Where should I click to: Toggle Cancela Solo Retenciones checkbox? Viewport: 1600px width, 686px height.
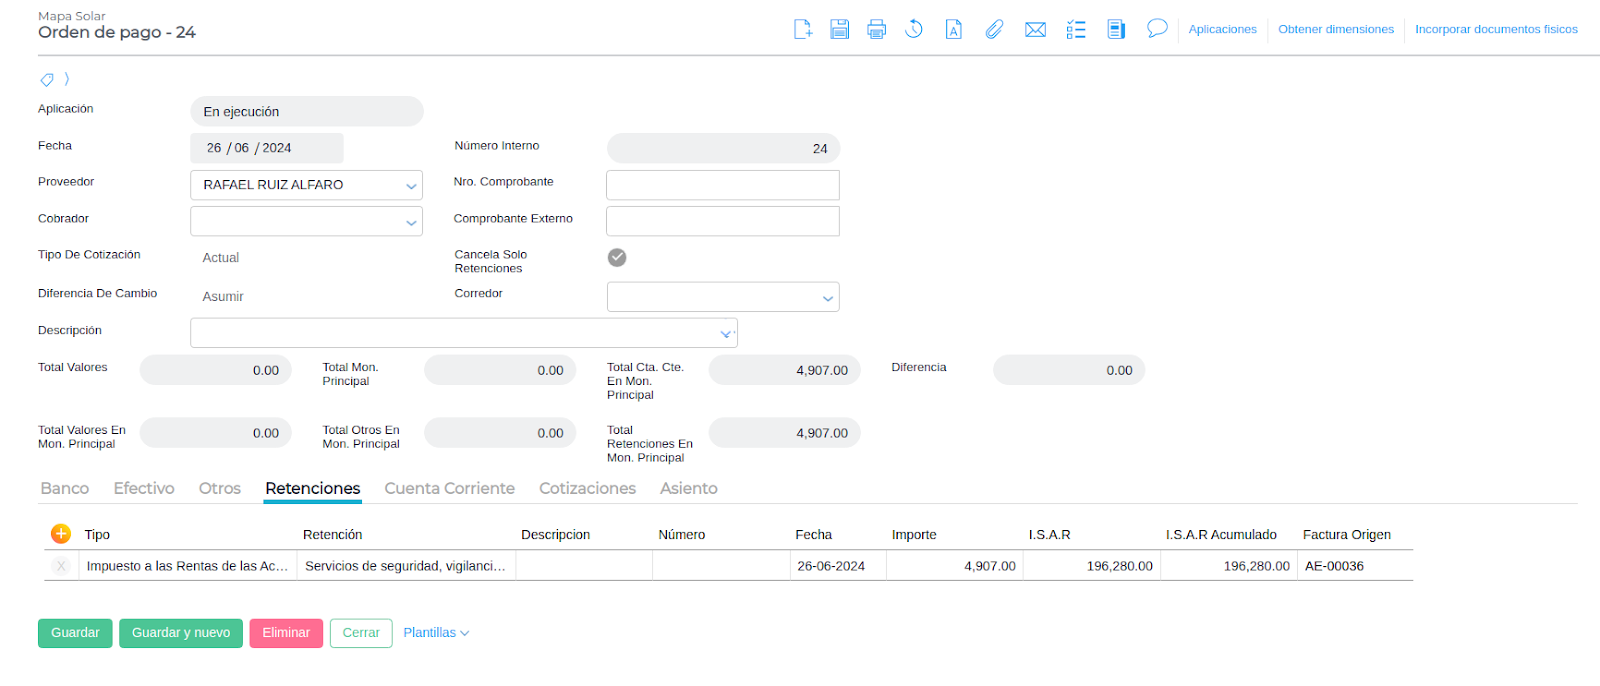(617, 258)
